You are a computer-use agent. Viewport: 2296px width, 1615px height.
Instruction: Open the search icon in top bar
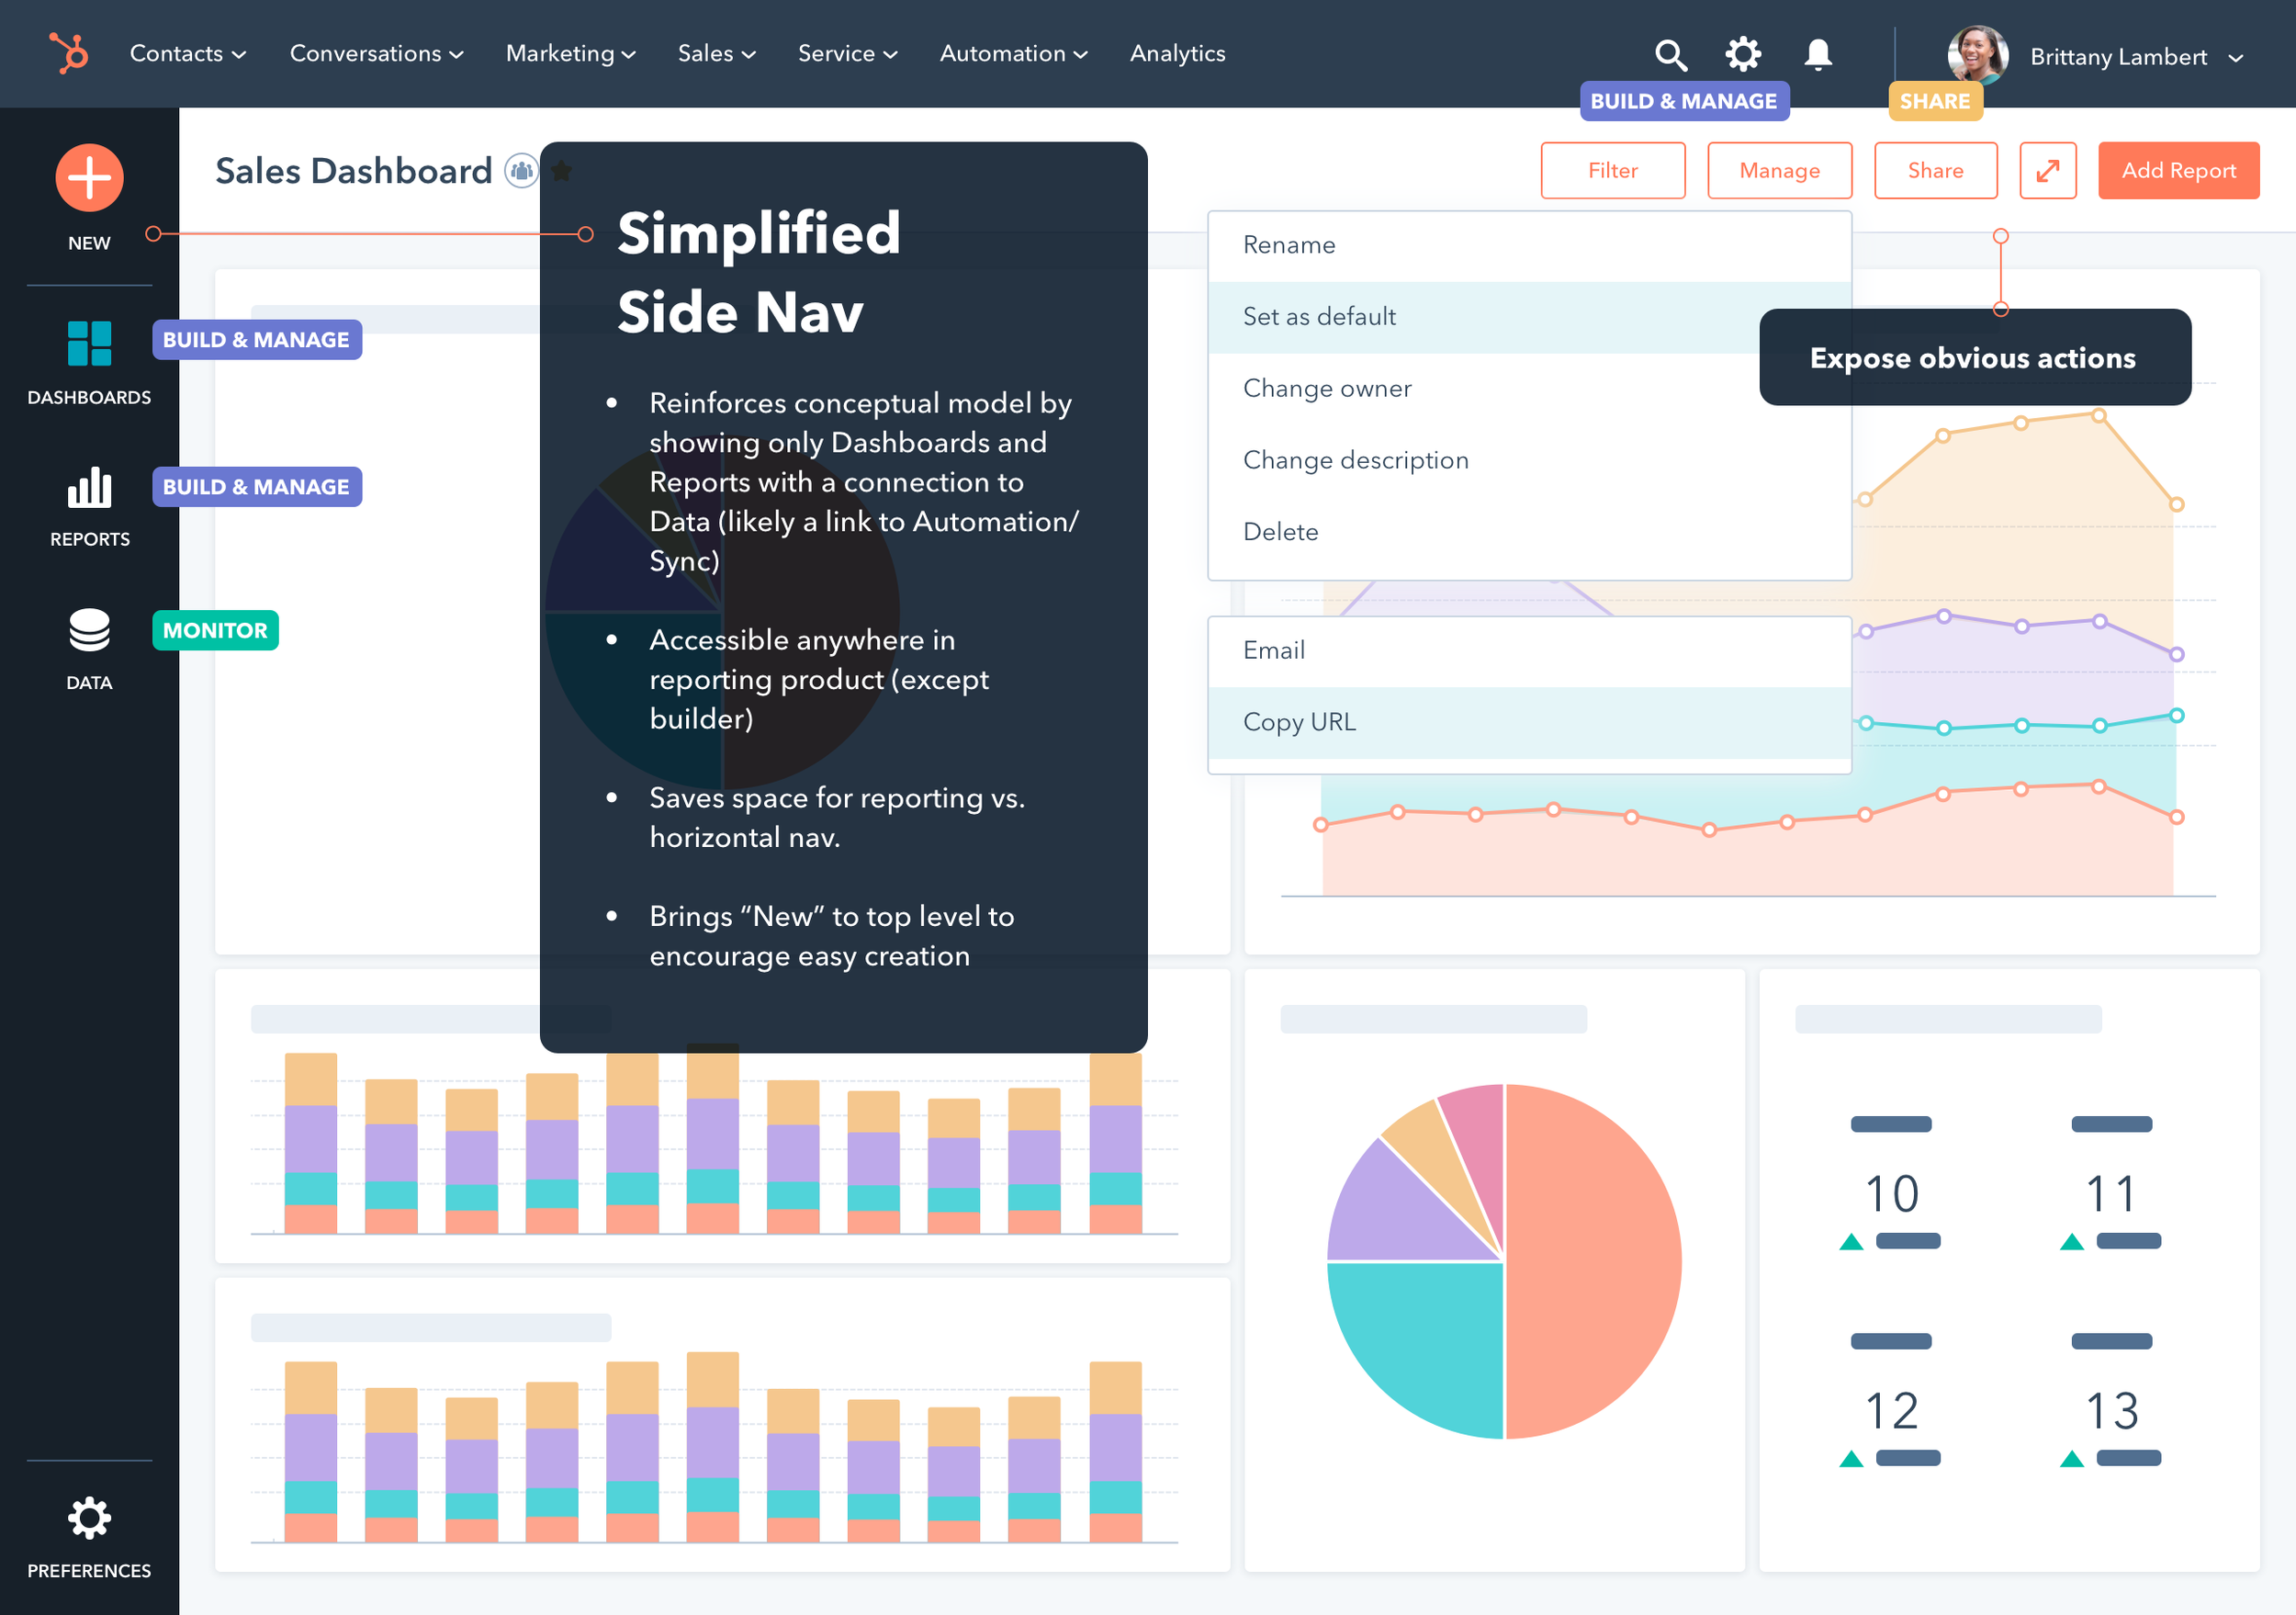tap(1669, 54)
